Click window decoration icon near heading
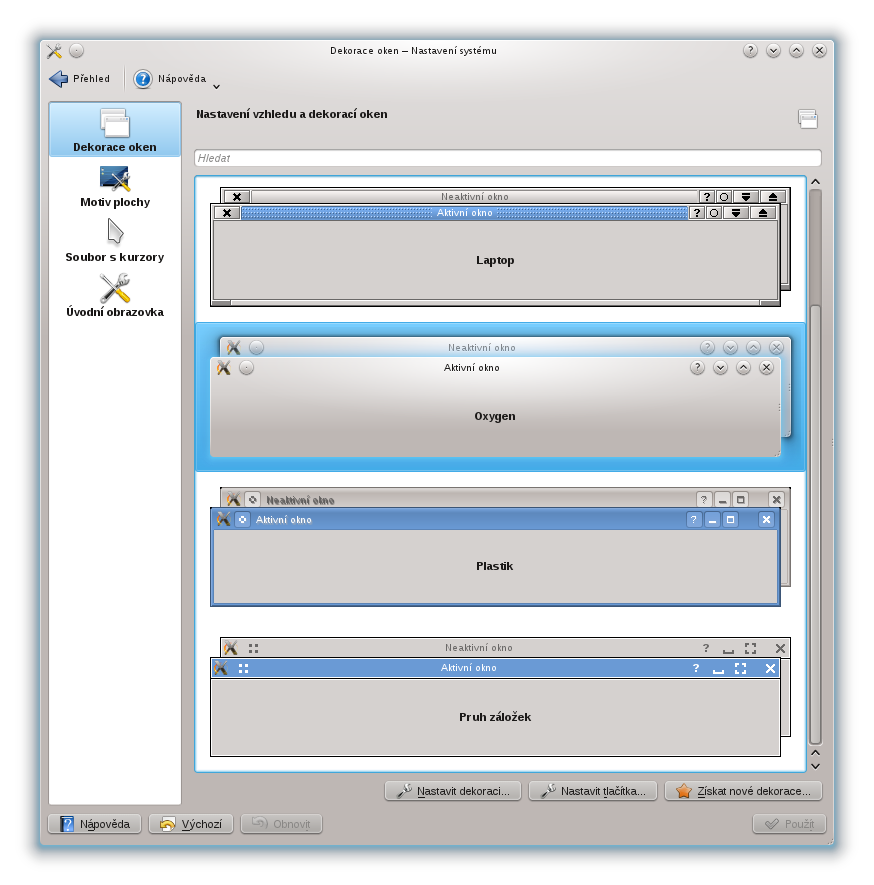The width and height of the screenshot is (874, 885). tap(808, 119)
